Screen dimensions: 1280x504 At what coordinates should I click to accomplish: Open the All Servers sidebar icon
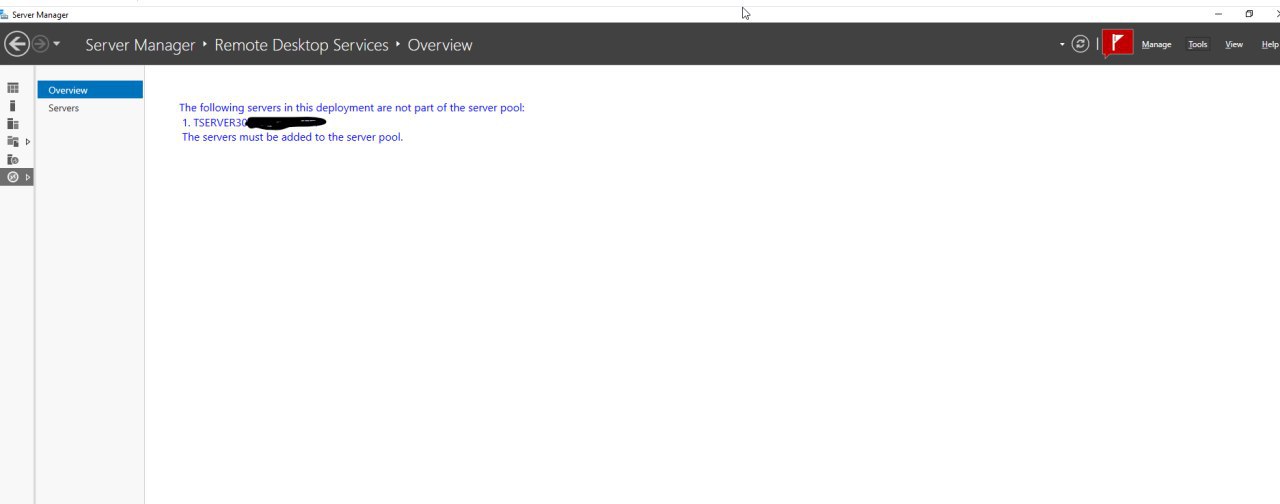click(x=13, y=124)
